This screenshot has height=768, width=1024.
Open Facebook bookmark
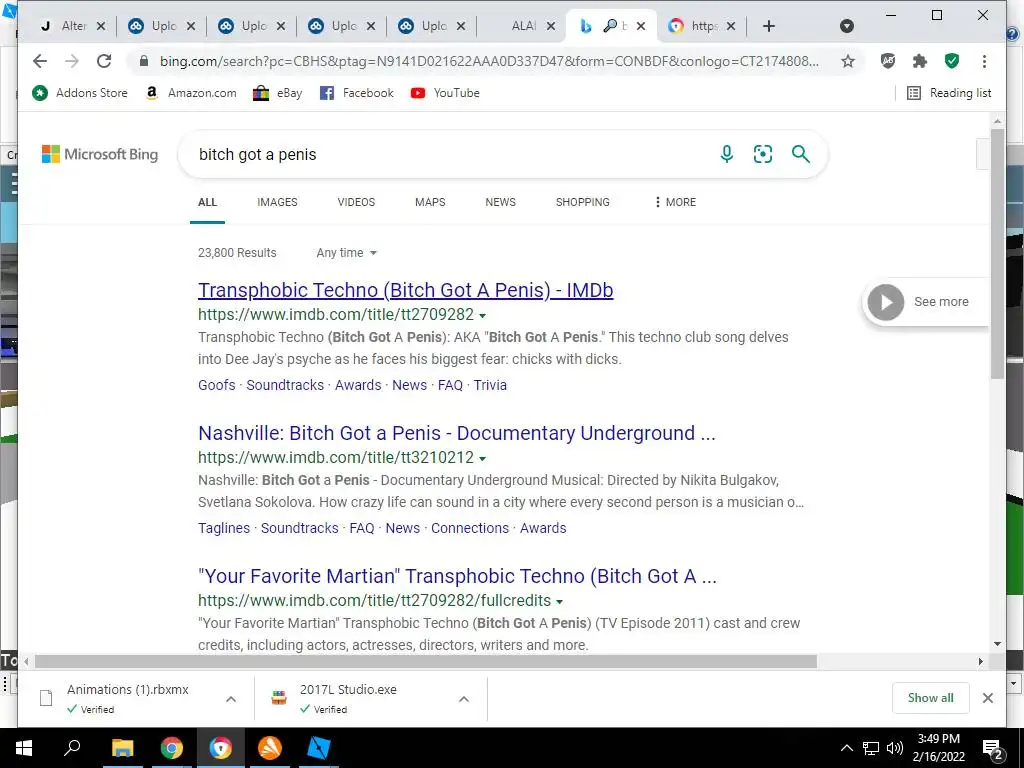click(357, 93)
